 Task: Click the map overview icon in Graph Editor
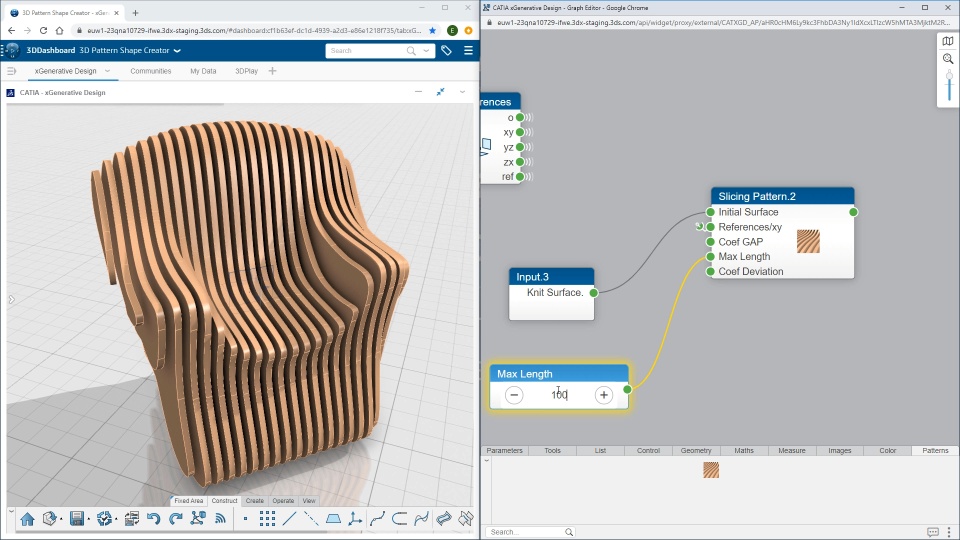coord(948,41)
